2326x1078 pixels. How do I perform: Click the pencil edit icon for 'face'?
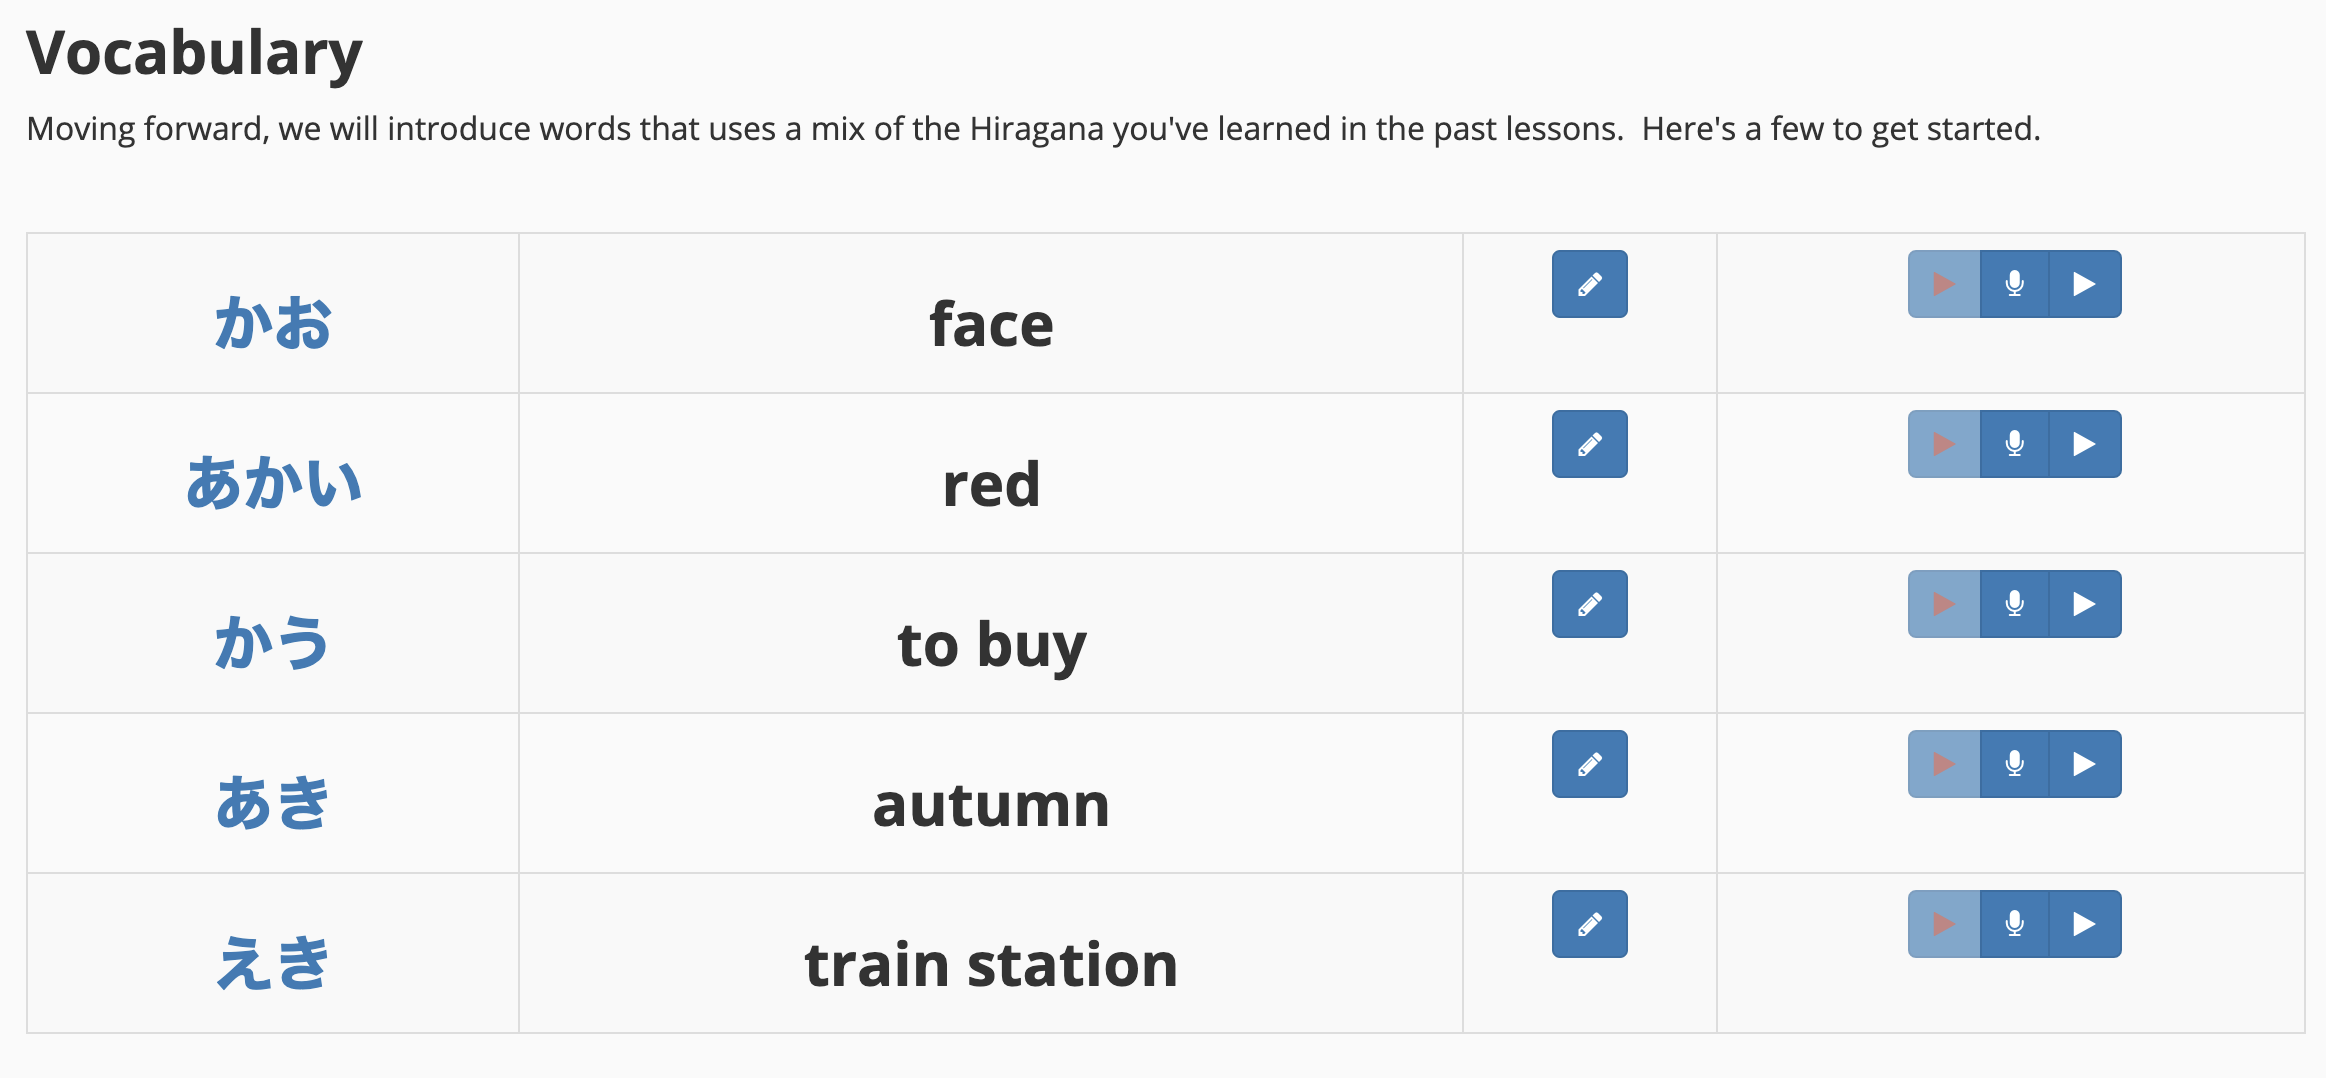pyautogui.click(x=1589, y=284)
